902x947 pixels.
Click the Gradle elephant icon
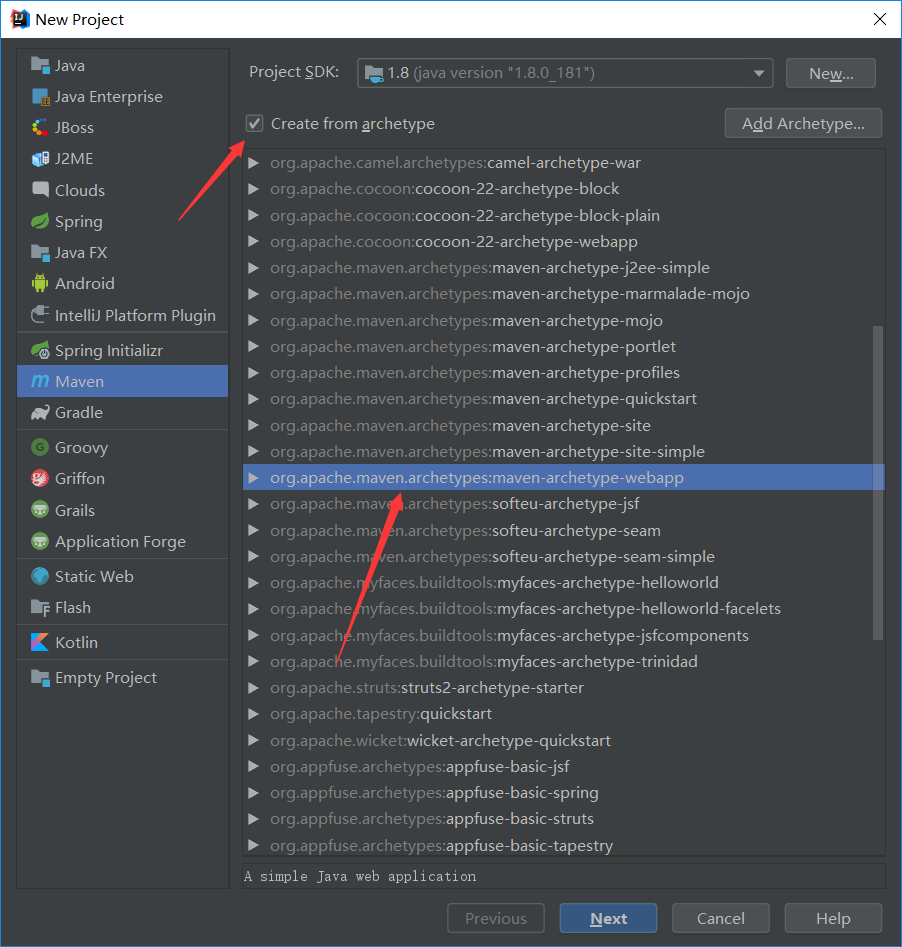40,413
